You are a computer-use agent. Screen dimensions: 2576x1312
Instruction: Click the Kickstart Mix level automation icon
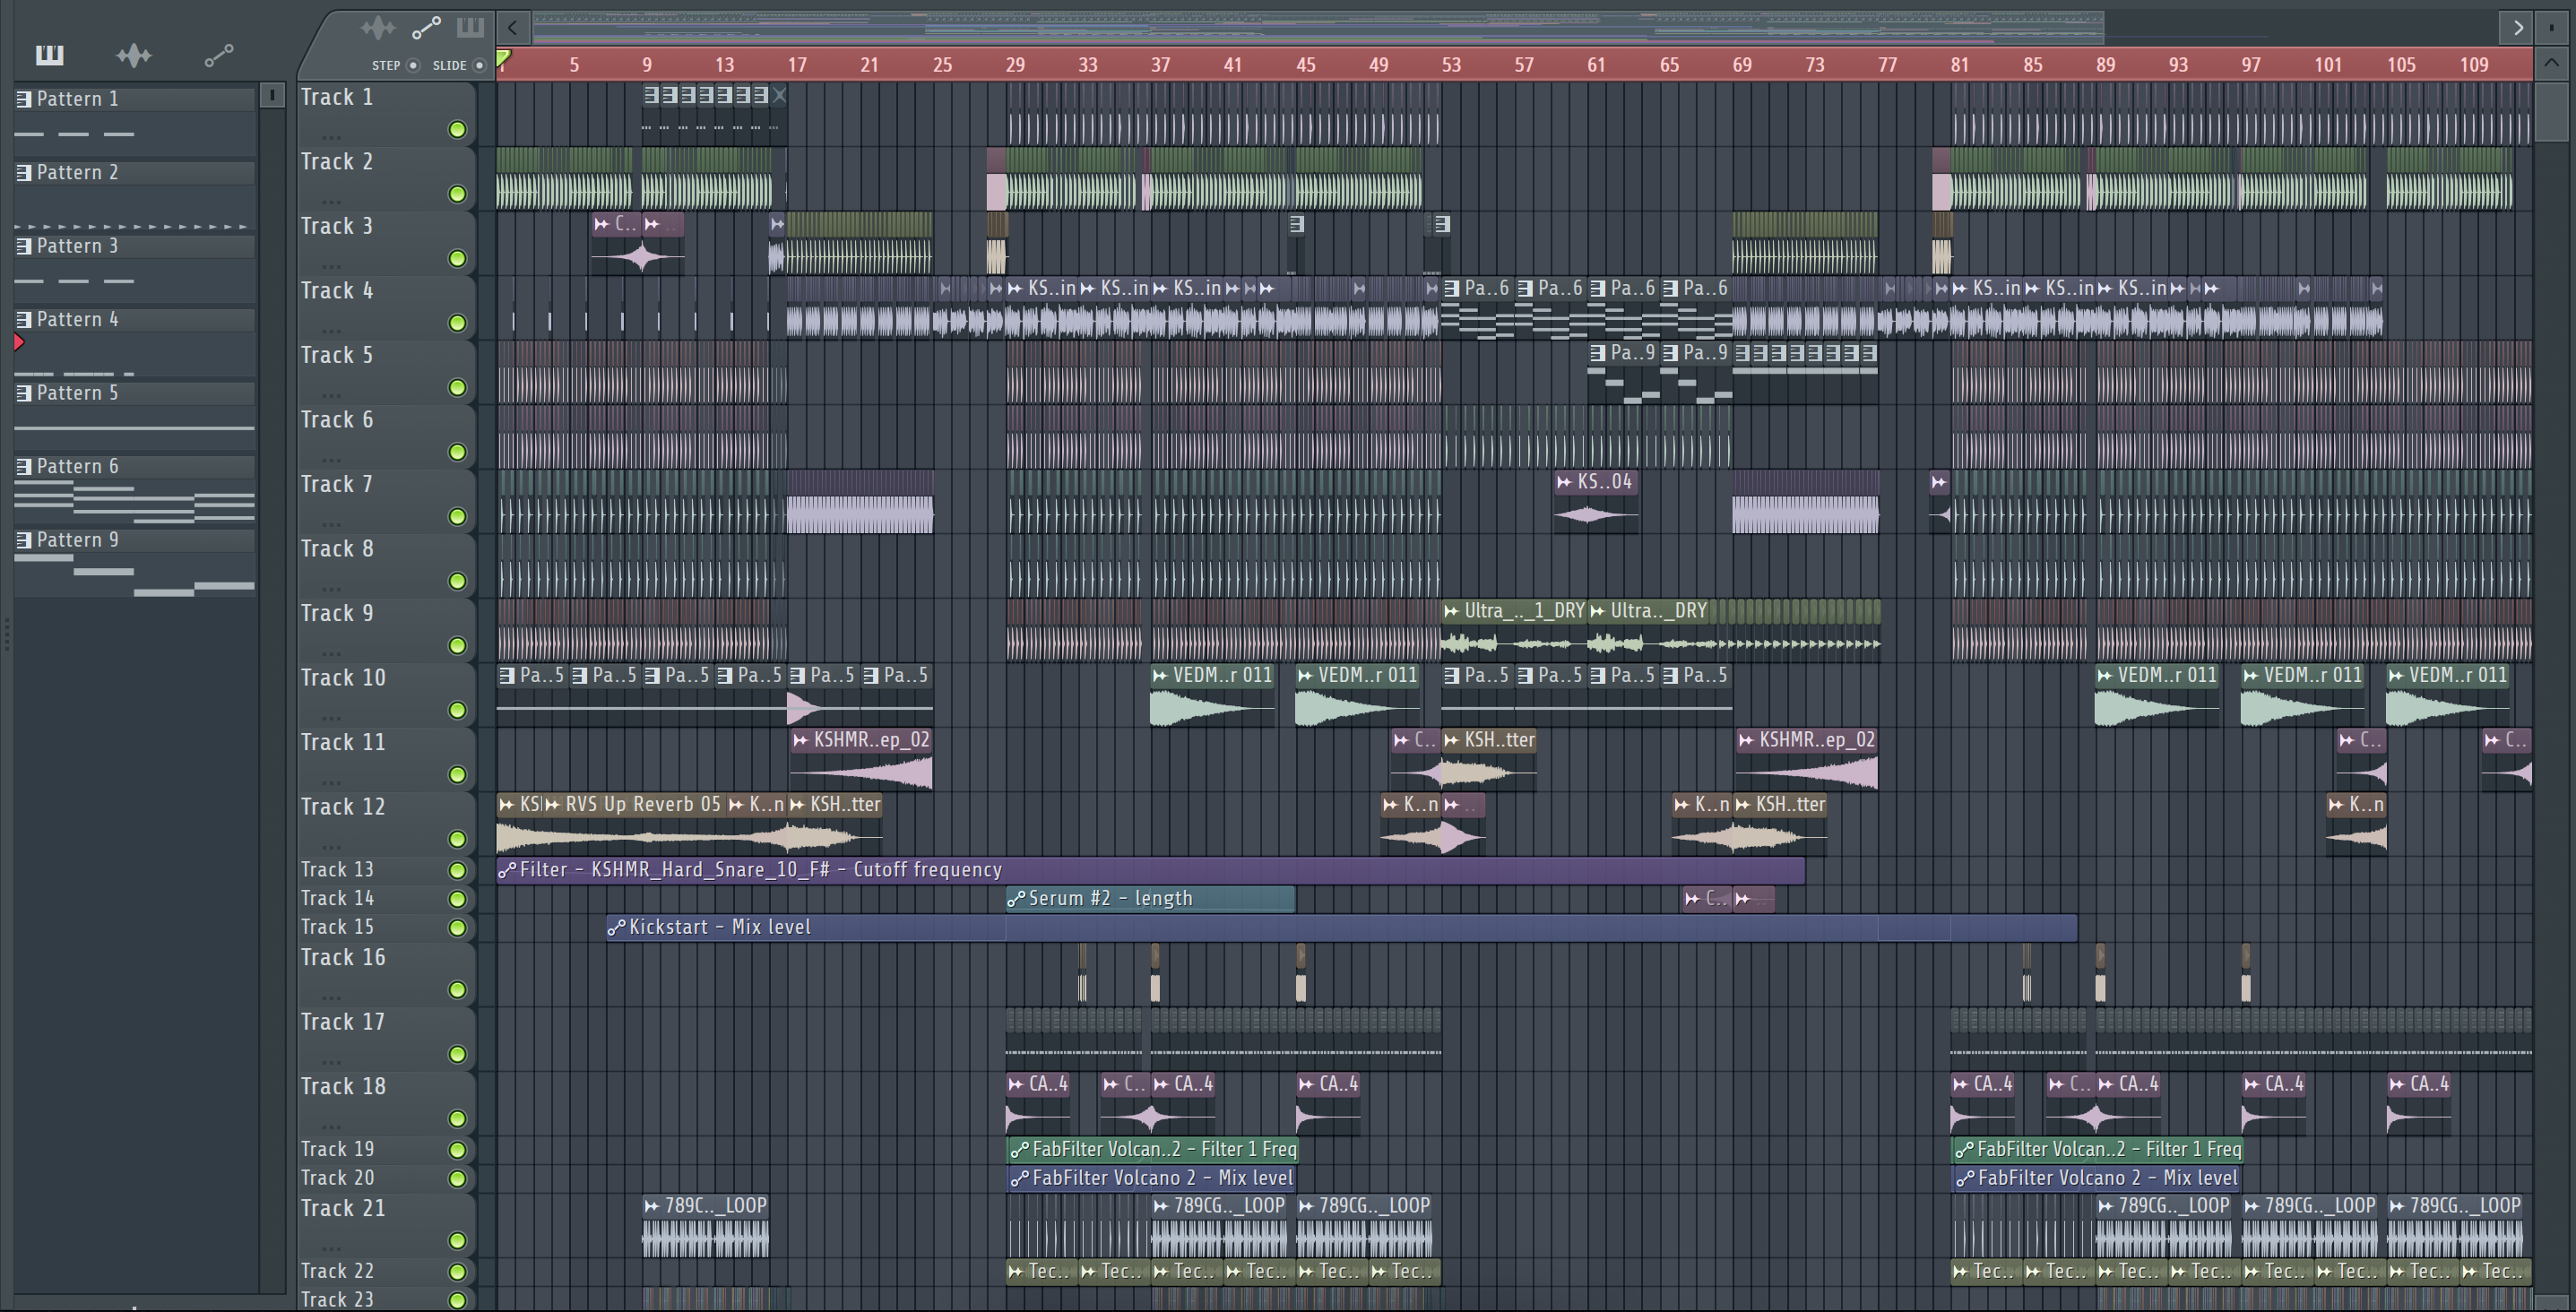point(617,928)
